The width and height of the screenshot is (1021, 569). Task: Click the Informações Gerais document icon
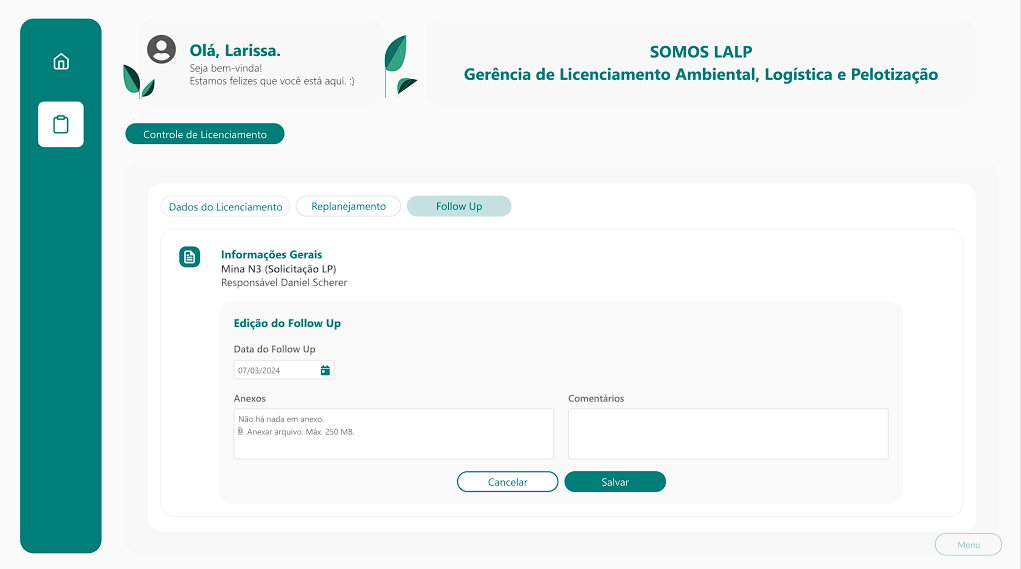coord(189,257)
